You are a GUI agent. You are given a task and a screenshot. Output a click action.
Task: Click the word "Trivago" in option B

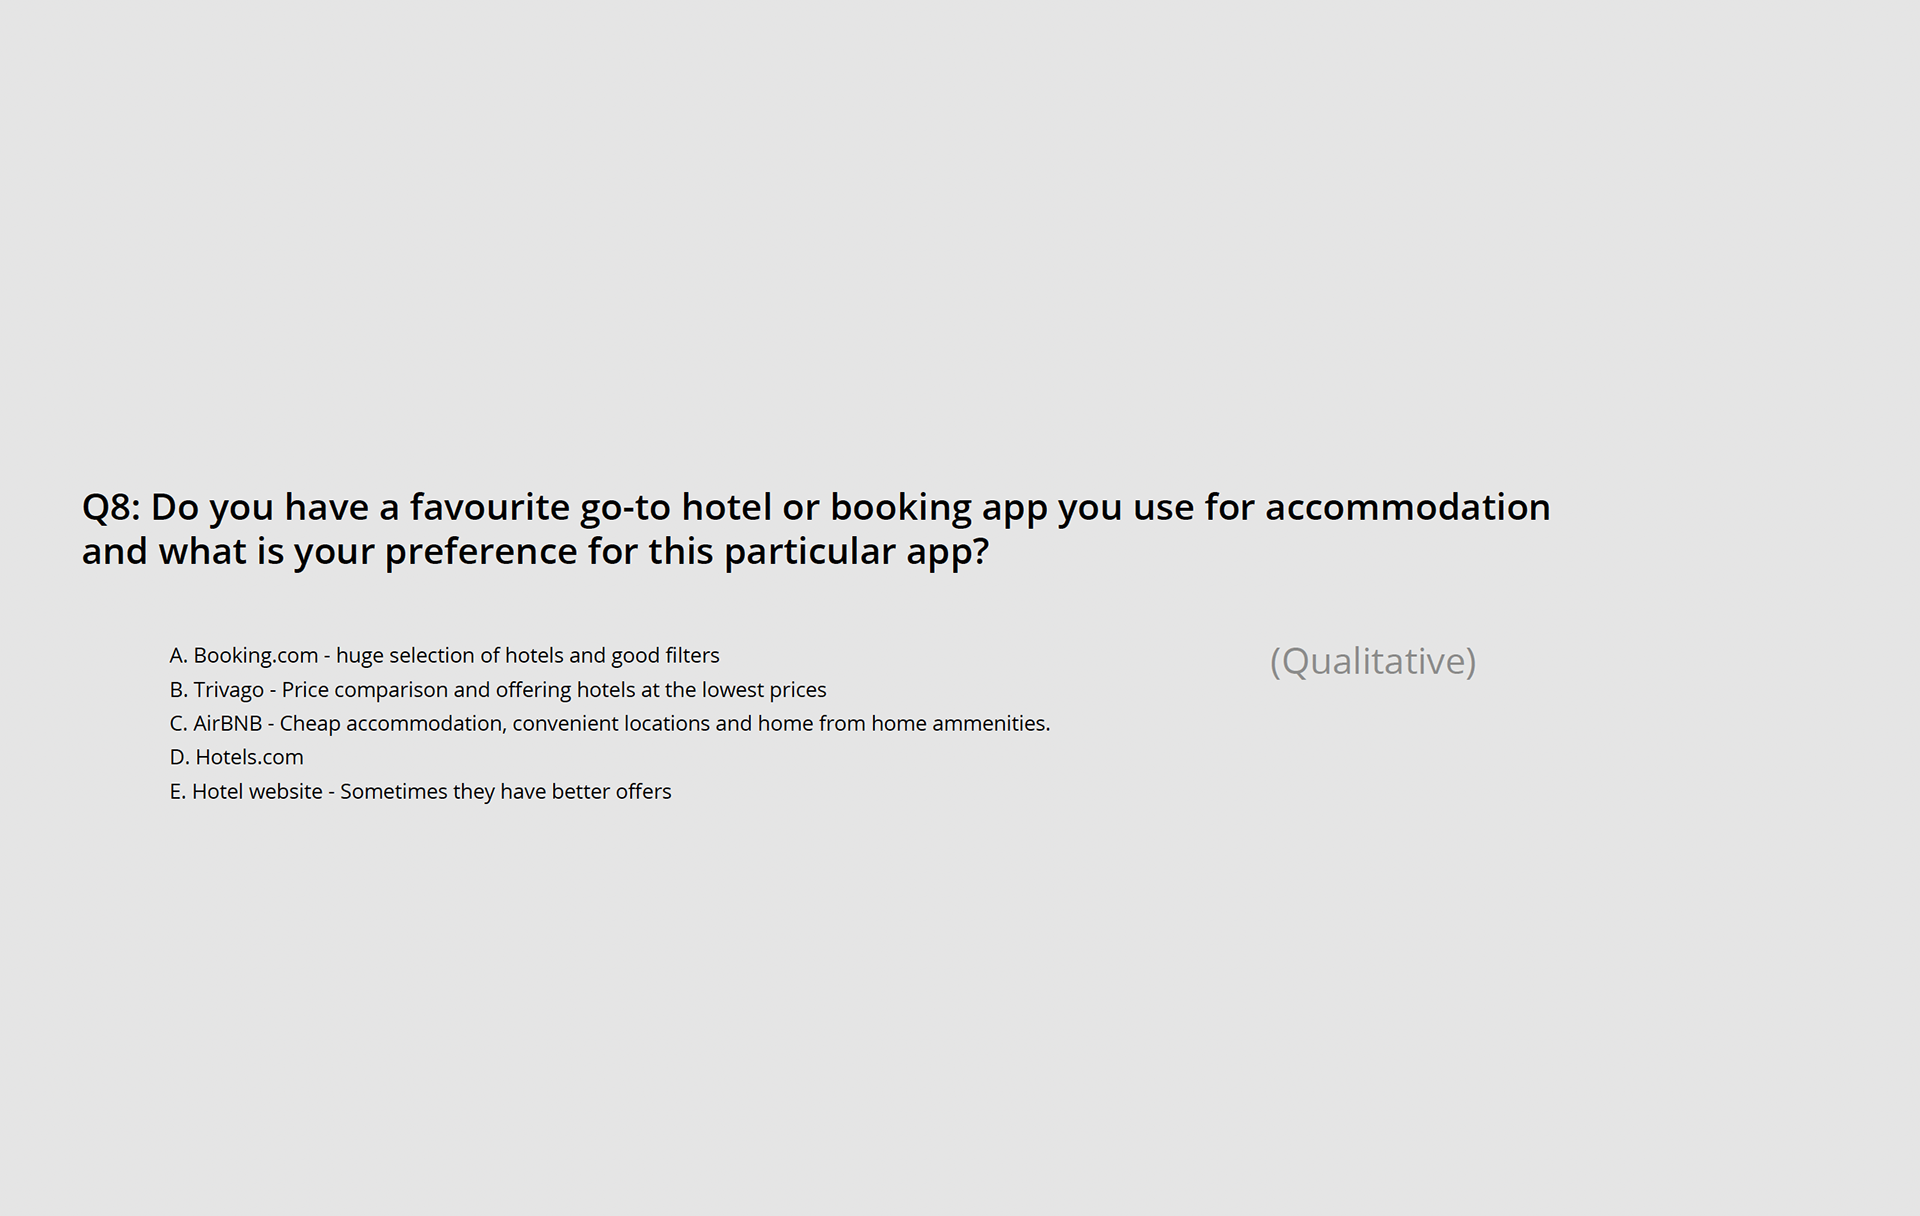click(228, 690)
